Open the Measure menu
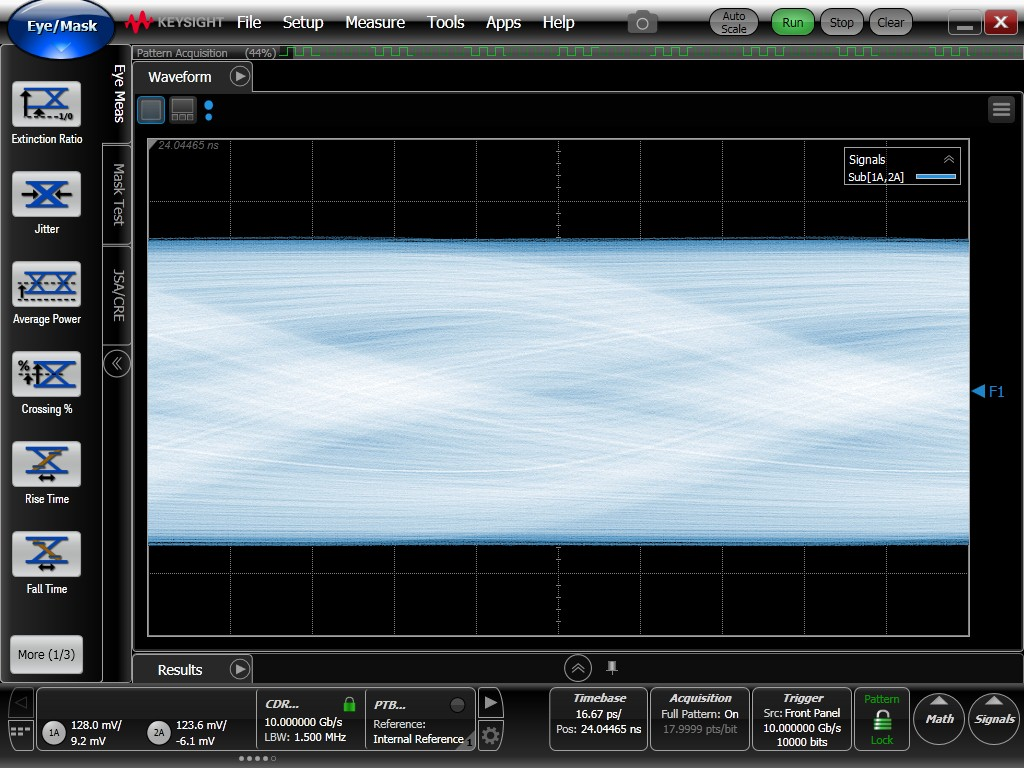The width and height of the screenshot is (1024, 768). (x=375, y=22)
